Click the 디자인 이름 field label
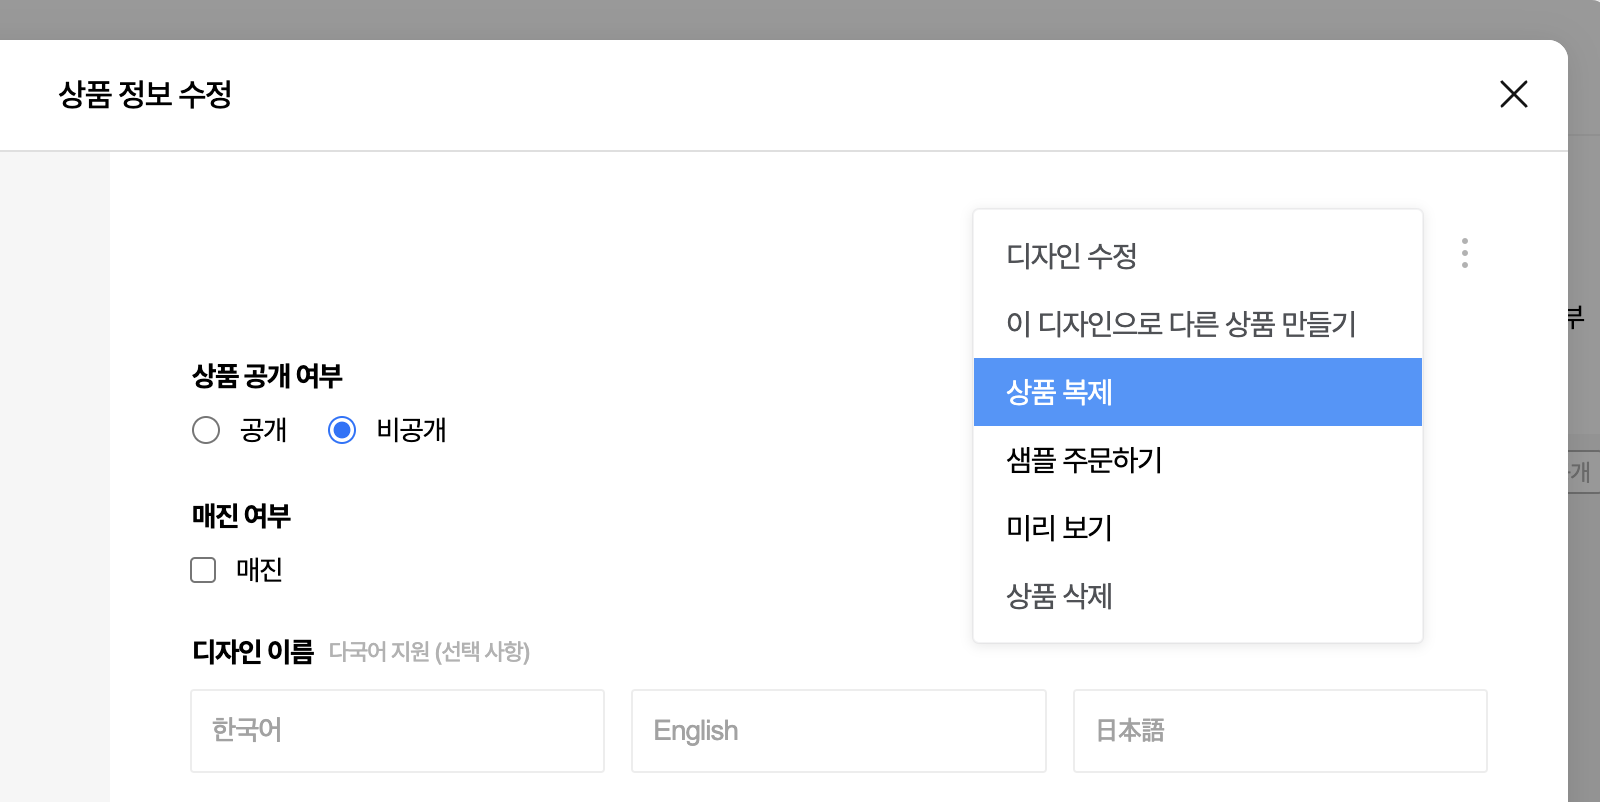Image resolution: width=1600 pixels, height=802 pixels. [253, 652]
